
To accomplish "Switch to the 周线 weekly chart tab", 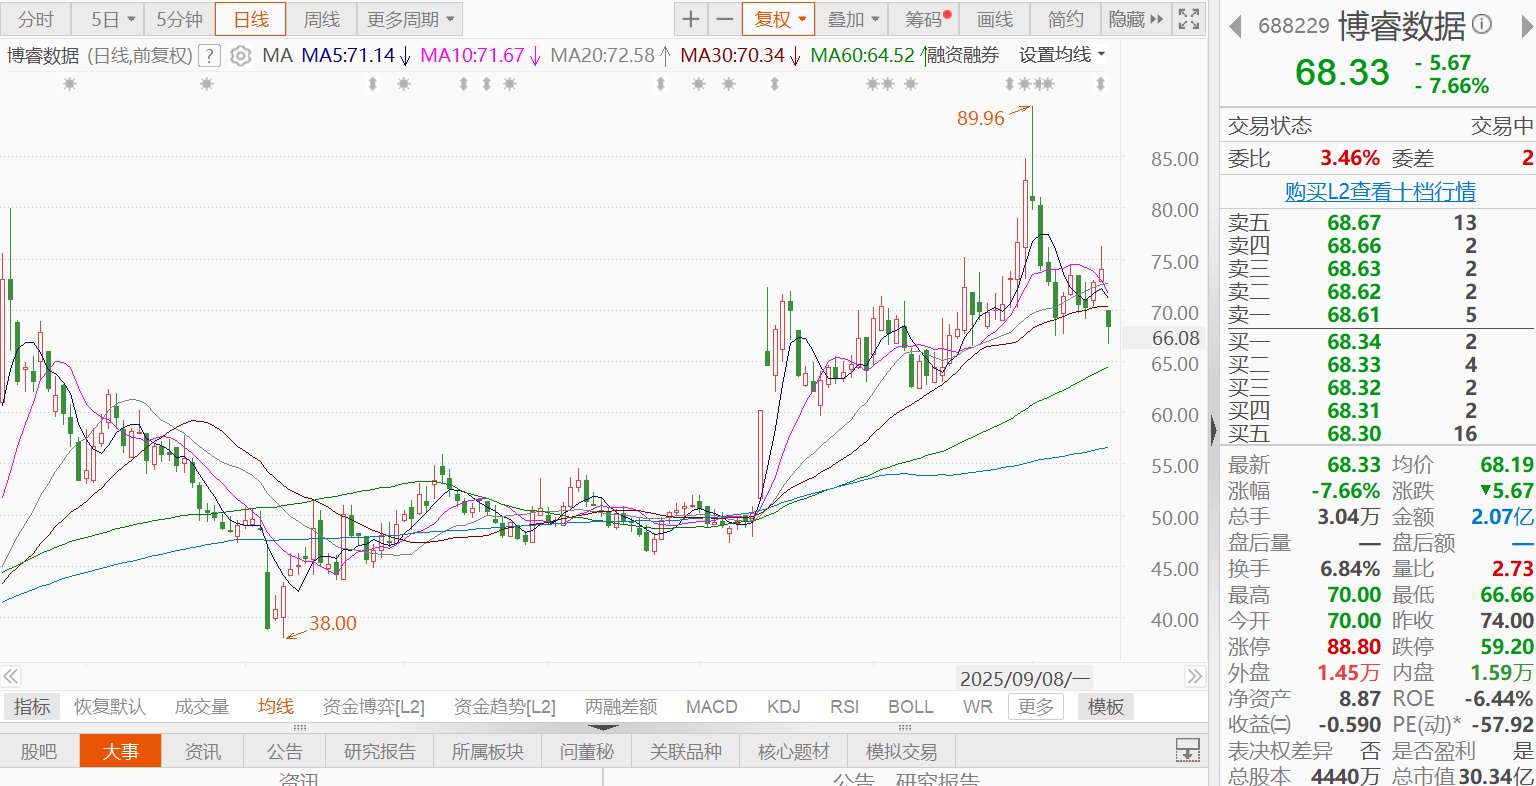I will click(x=322, y=19).
